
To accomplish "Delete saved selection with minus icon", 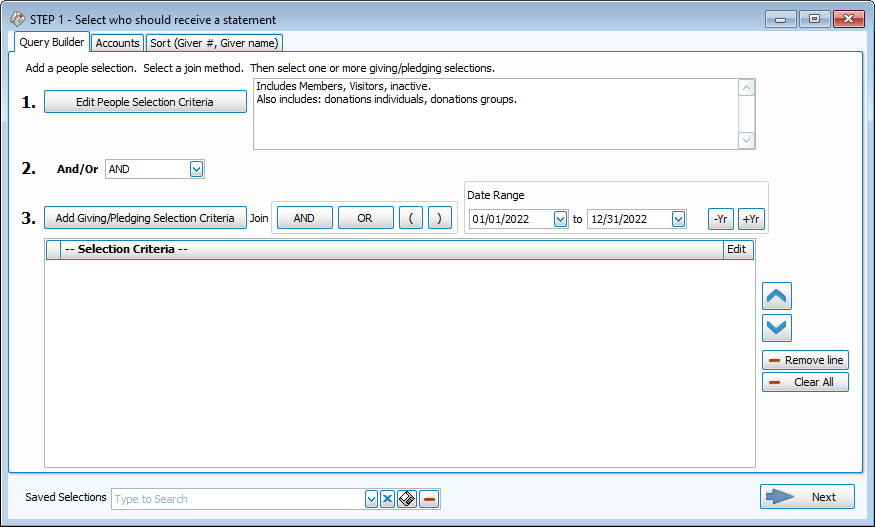I will click(429, 499).
